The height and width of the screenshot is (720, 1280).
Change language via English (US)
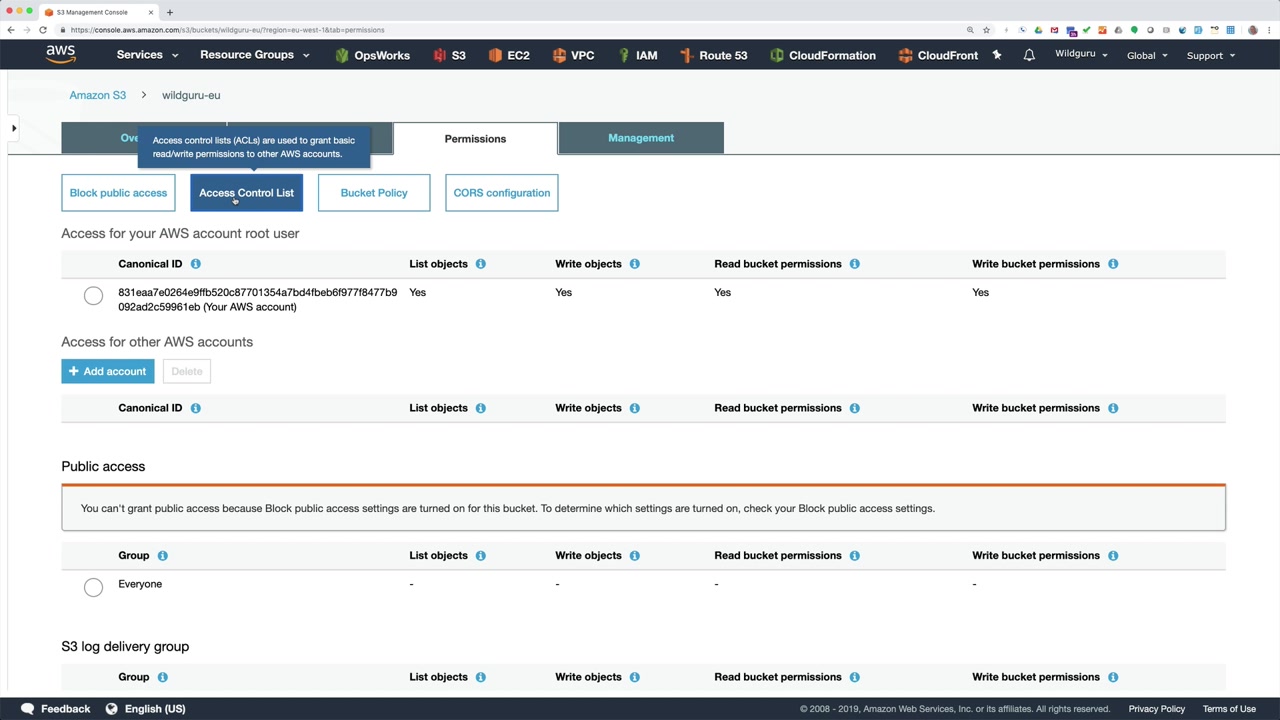click(x=145, y=709)
